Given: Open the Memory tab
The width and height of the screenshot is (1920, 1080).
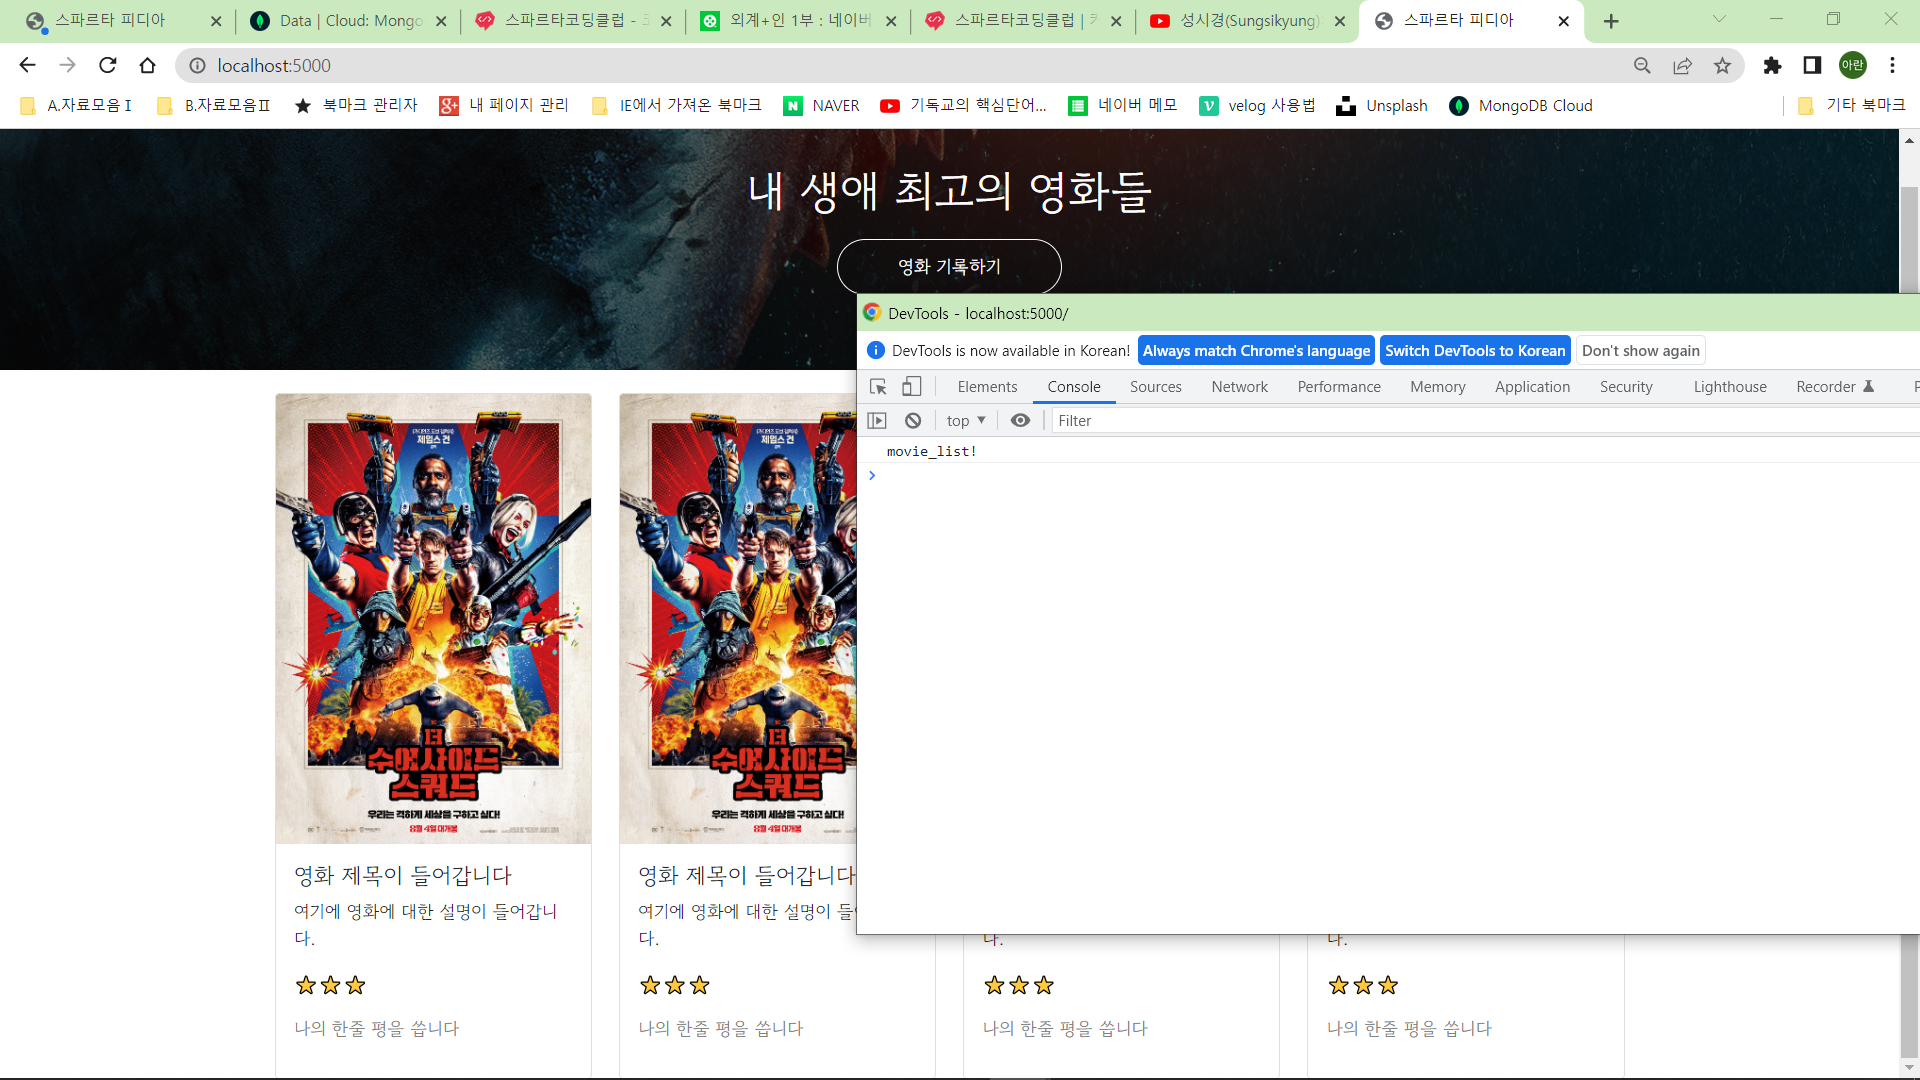Looking at the screenshot, I should pos(1437,387).
